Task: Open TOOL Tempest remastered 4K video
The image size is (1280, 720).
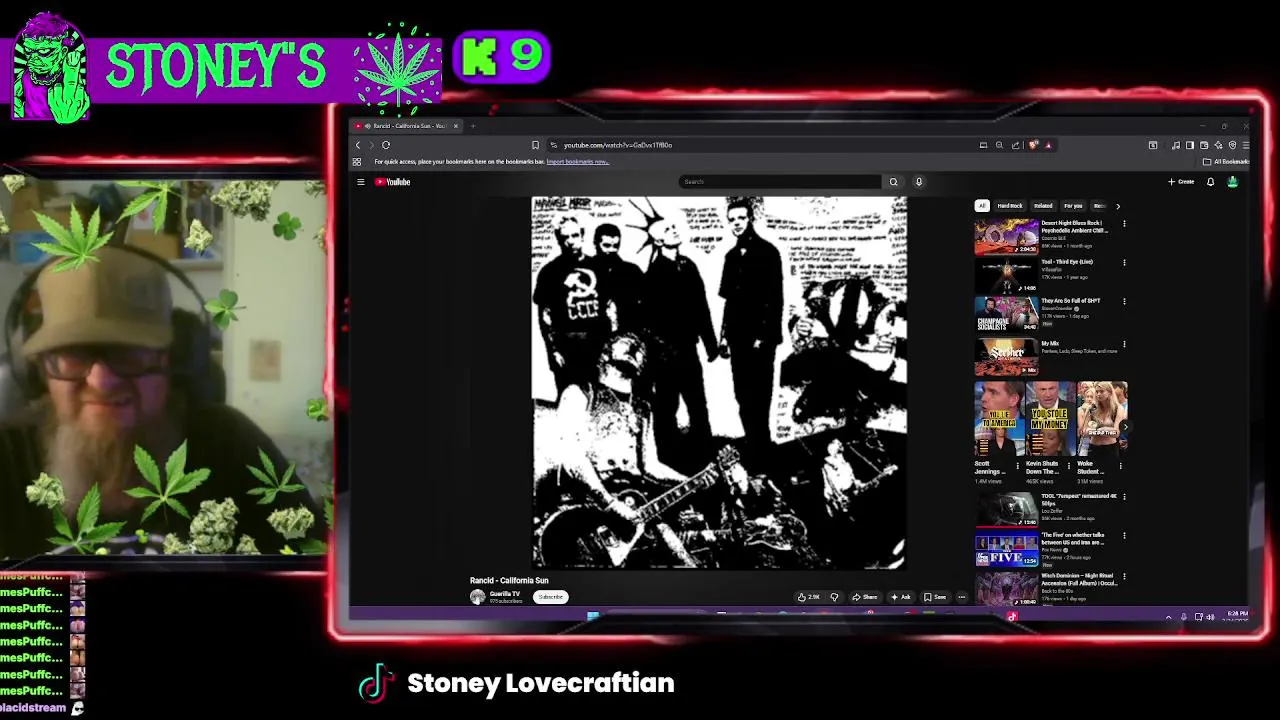Action: [x=1006, y=510]
